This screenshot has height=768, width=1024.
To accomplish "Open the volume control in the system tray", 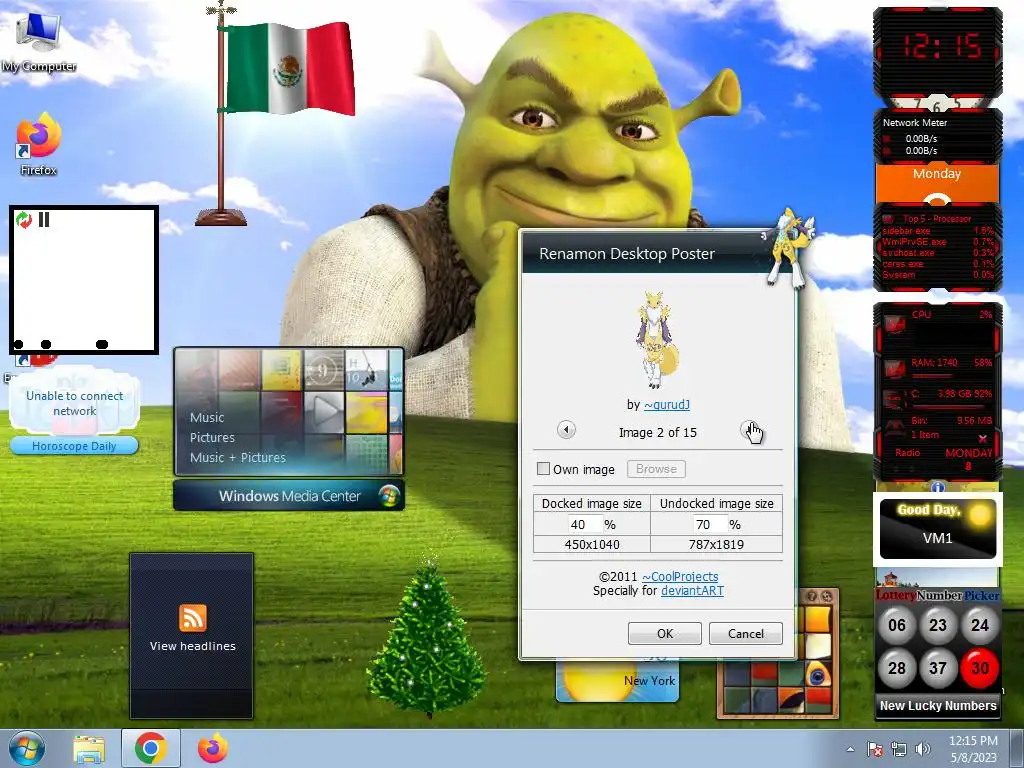I will click(922, 749).
